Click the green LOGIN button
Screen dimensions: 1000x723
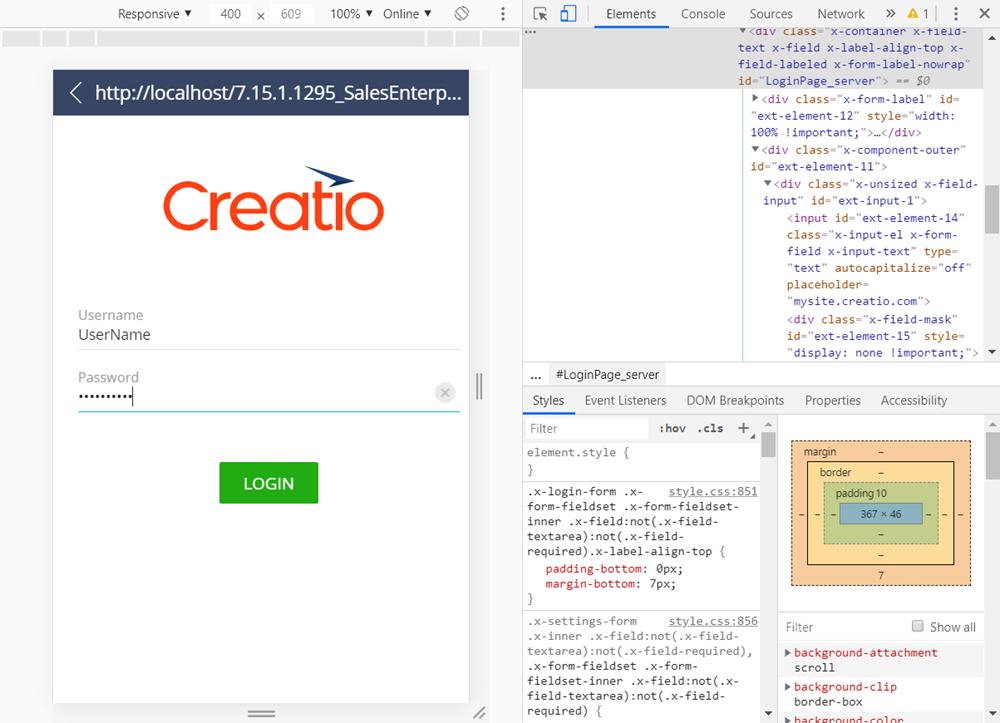click(268, 483)
